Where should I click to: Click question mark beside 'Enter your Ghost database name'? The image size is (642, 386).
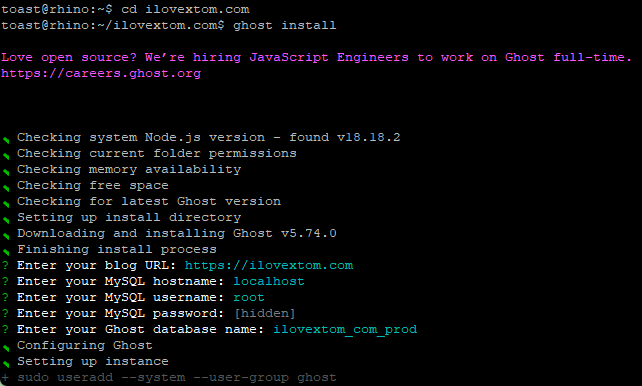[5, 330]
